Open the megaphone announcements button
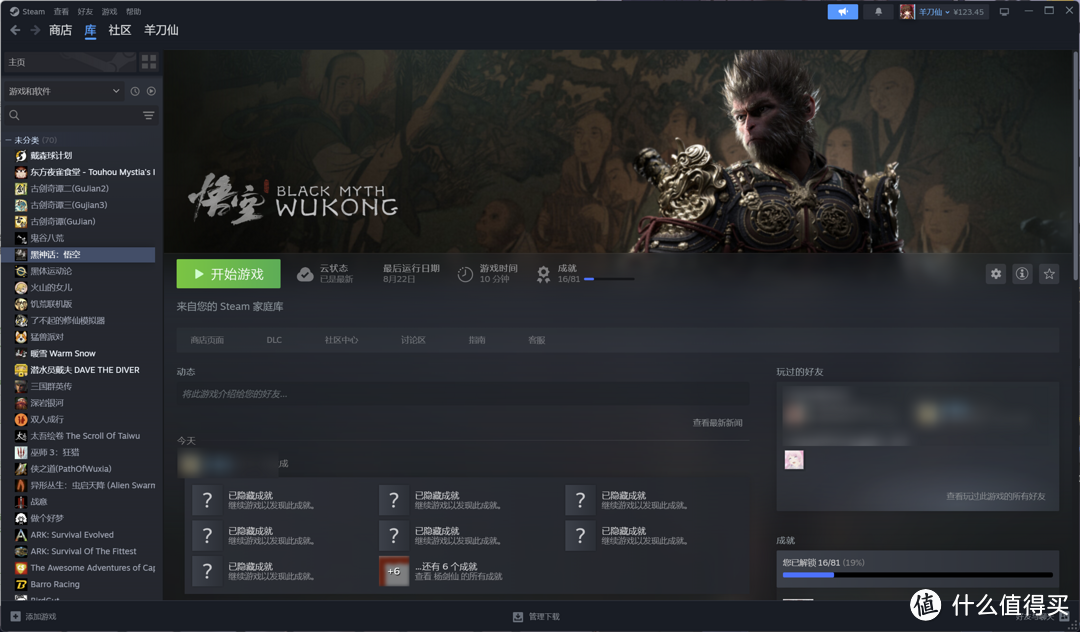1080x632 pixels. 842,12
